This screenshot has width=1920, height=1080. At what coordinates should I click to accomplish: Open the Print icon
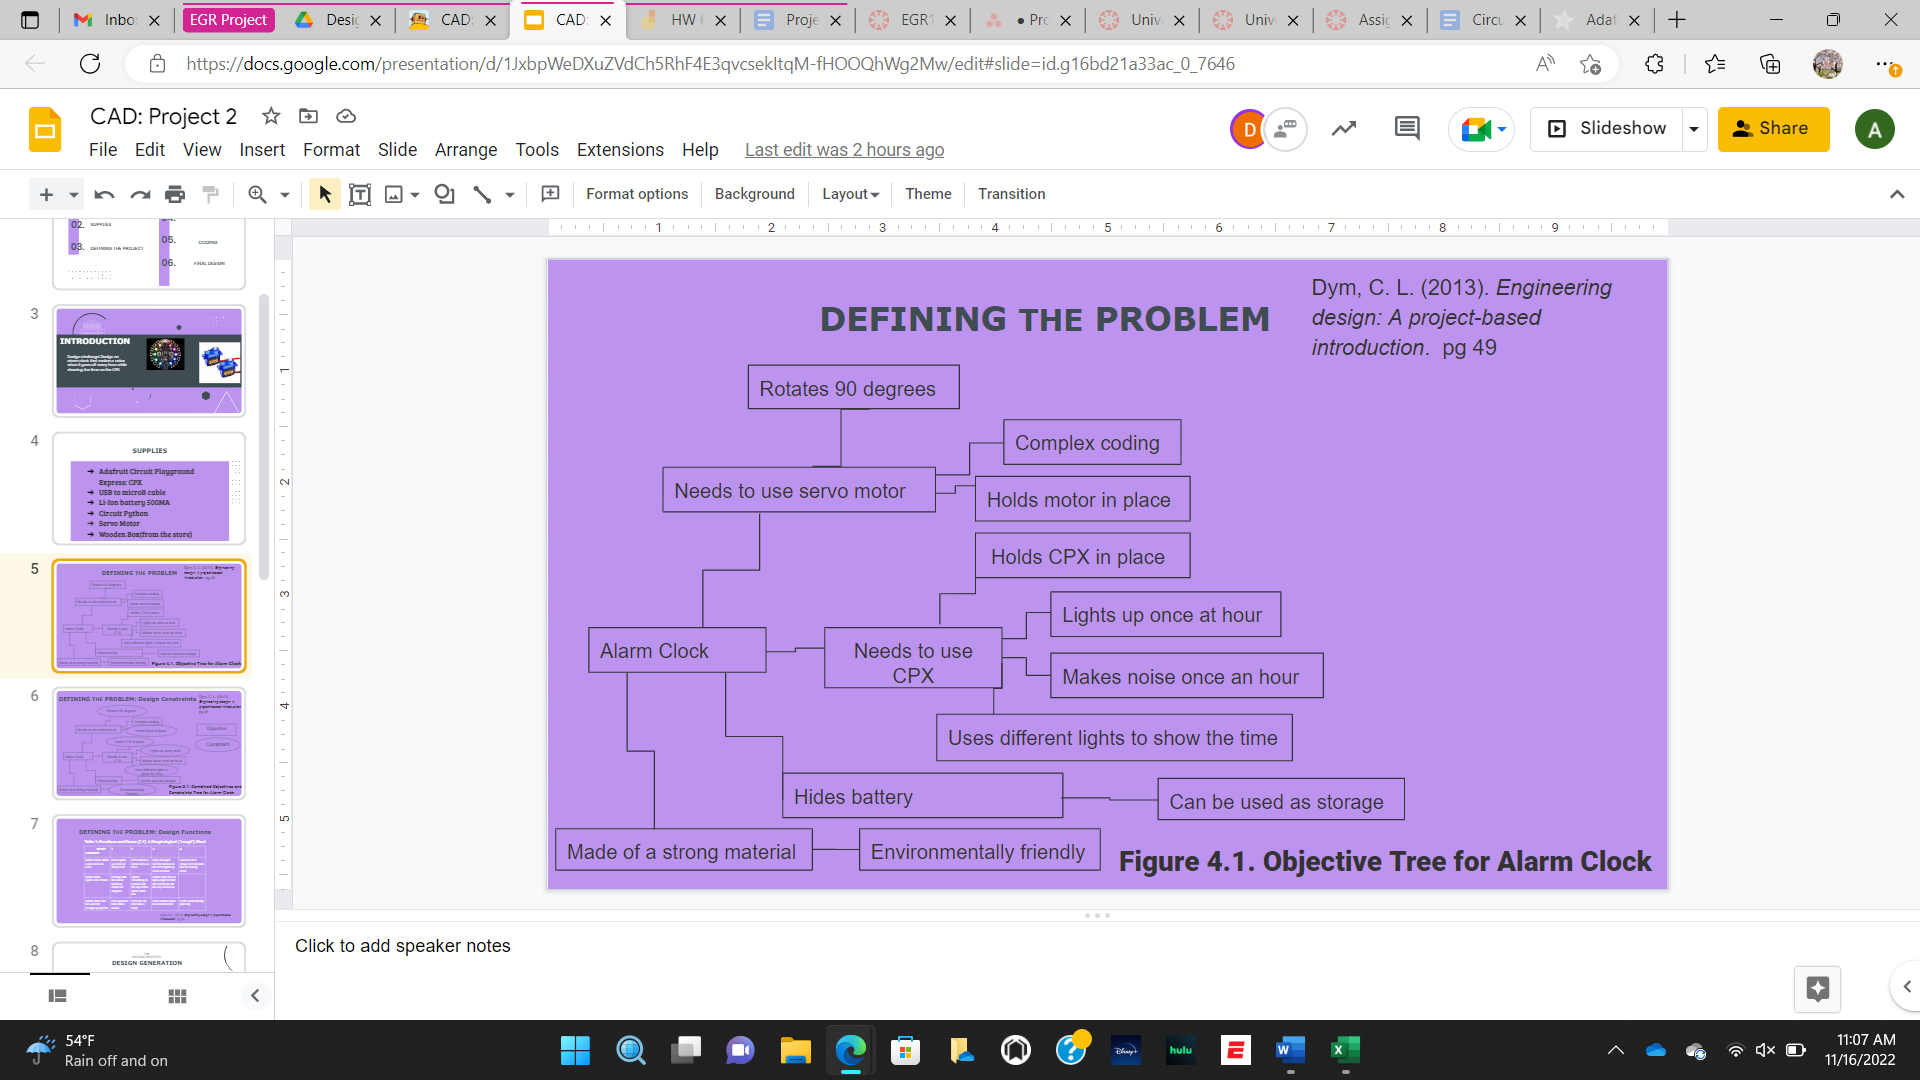click(x=175, y=194)
